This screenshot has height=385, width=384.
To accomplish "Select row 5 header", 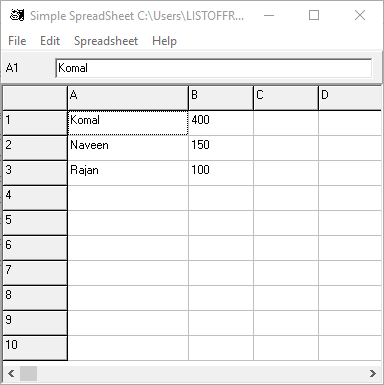I will pyautogui.click(x=35, y=223).
